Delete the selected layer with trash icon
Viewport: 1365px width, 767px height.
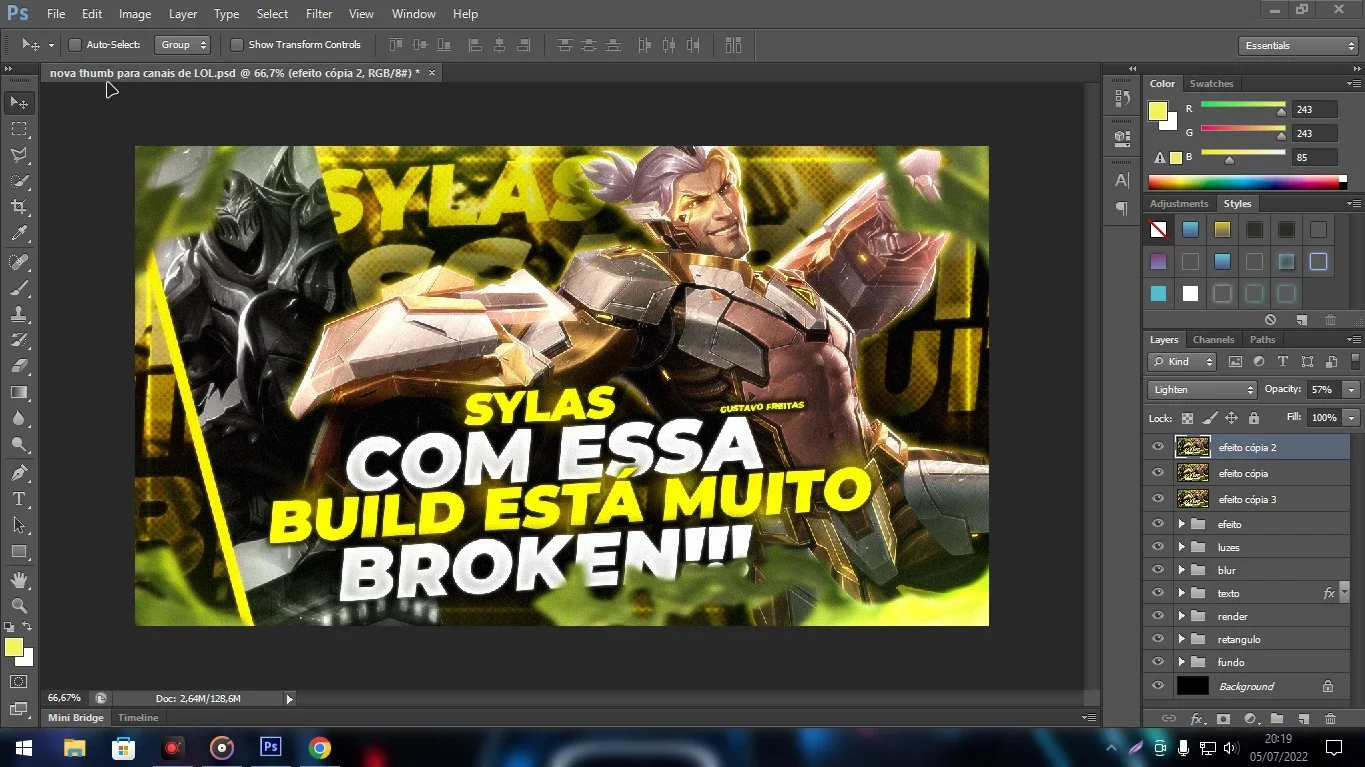pyautogui.click(x=1330, y=719)
